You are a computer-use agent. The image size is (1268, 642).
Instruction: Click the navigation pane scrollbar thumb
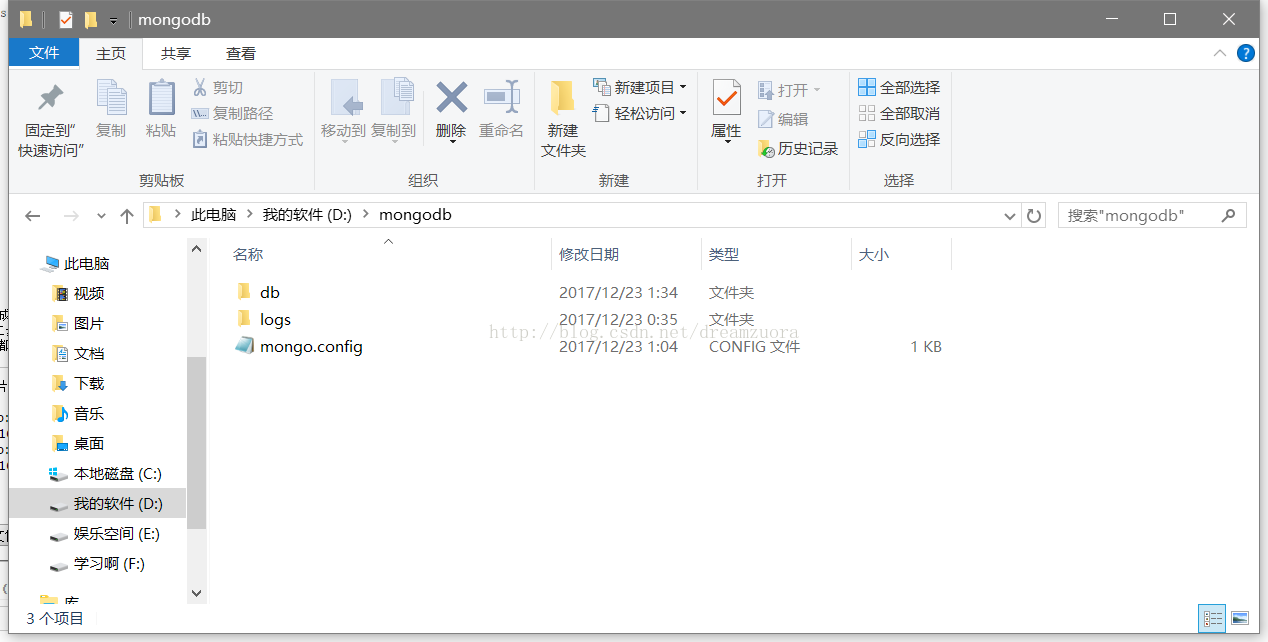pyautogui.click(x=196, y=442)
